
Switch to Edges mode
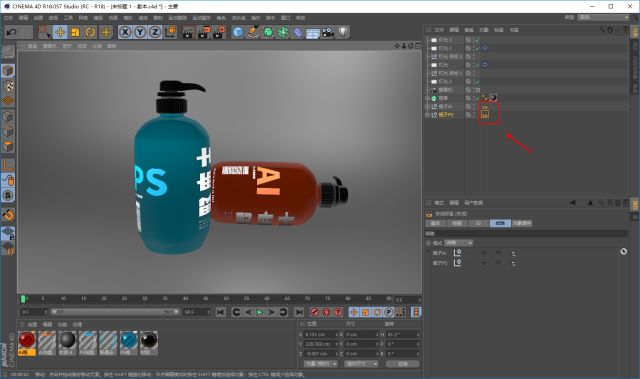click(8, 131)
